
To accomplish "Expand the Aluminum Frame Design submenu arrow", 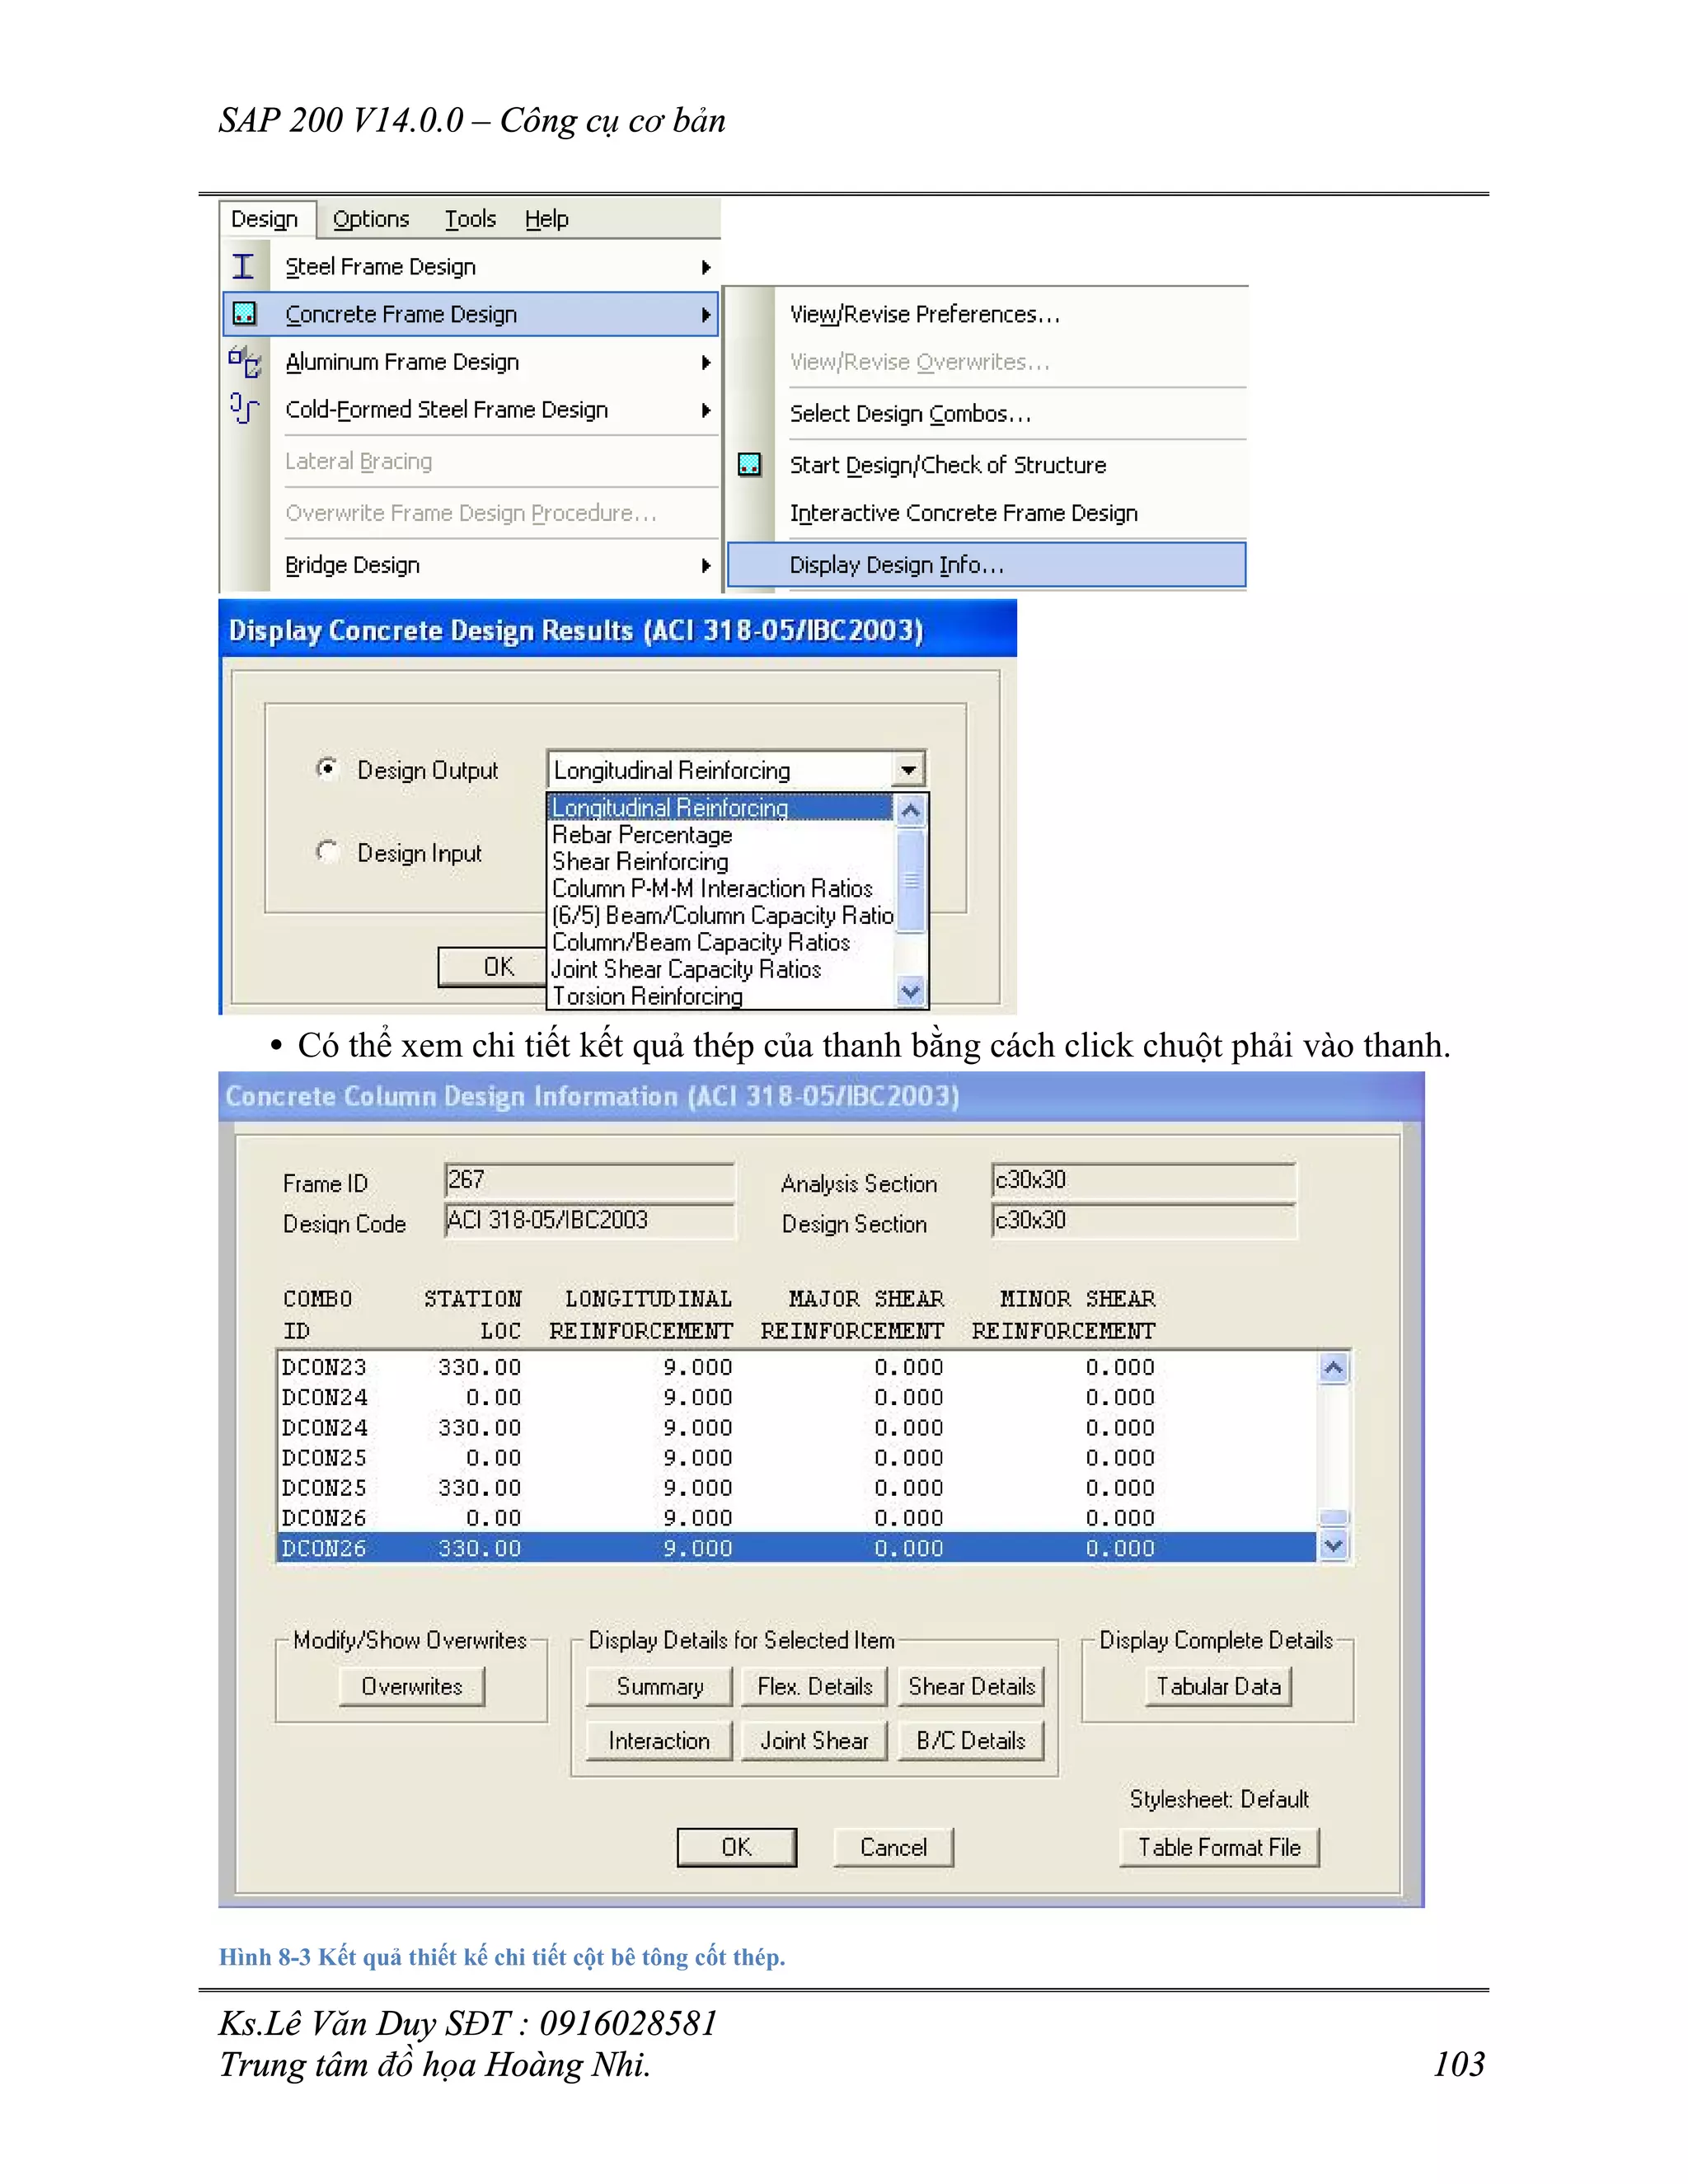I will click(706, 362).
